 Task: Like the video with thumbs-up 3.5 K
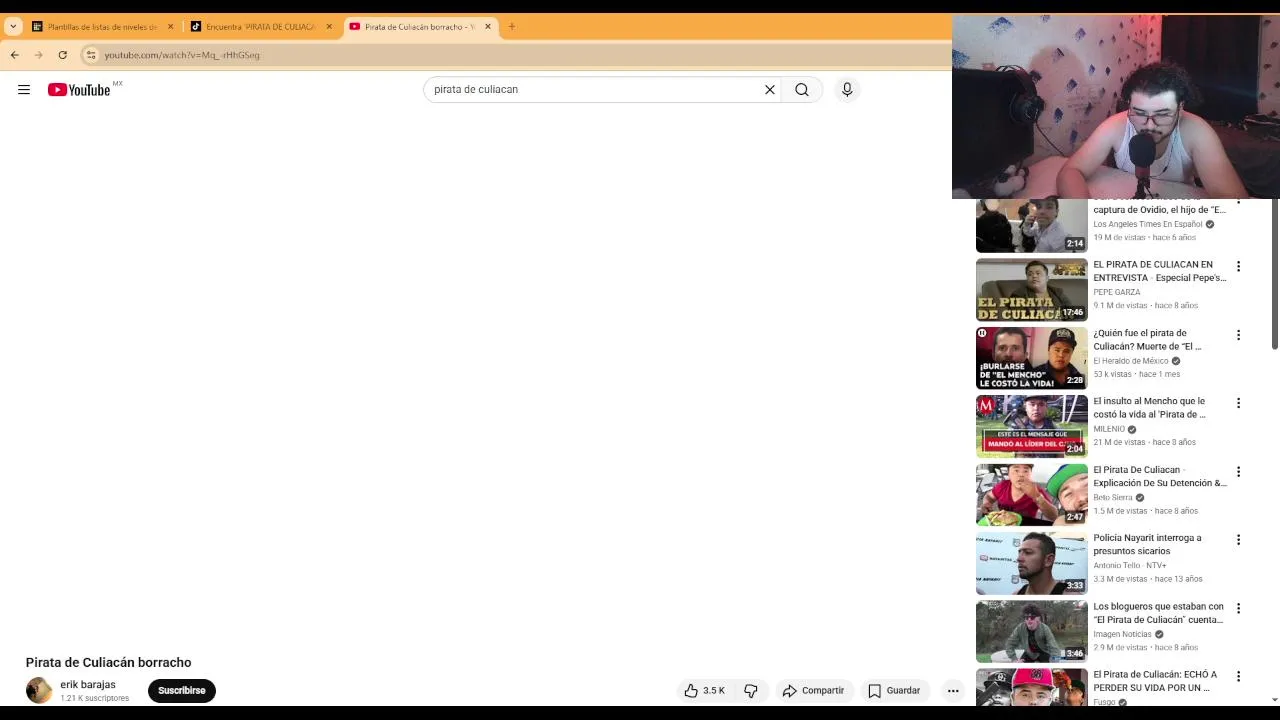click(706, 691)
